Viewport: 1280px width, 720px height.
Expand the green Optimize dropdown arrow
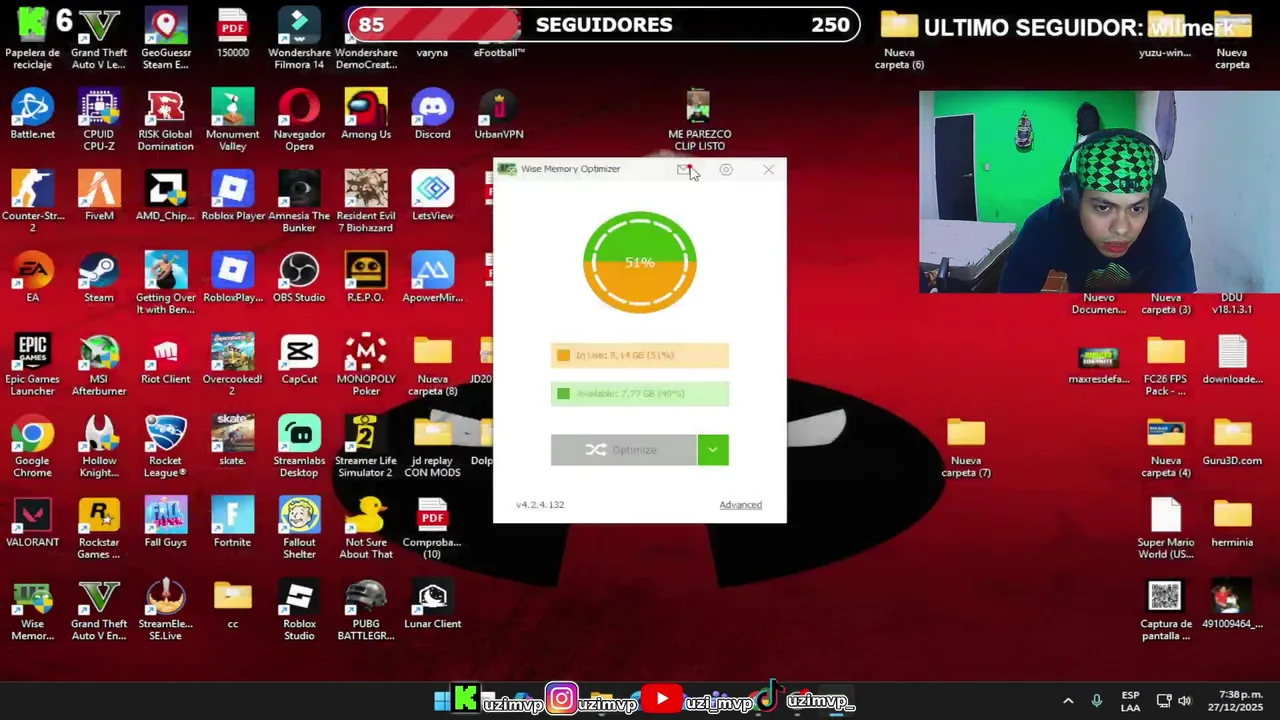tap(713, 450)
